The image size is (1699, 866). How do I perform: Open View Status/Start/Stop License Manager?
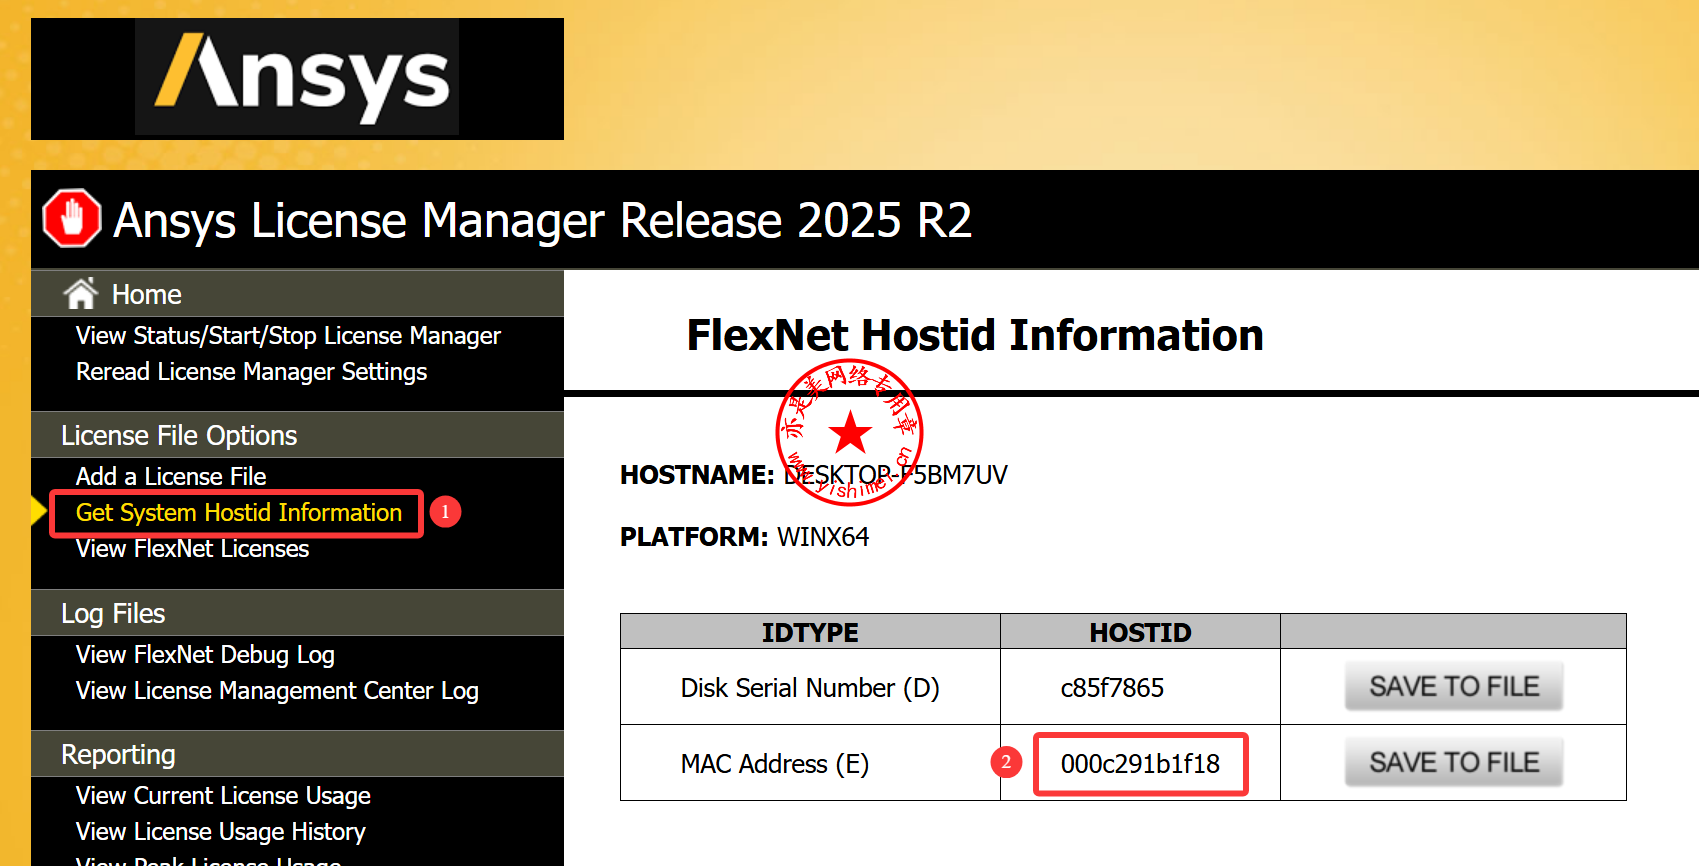coord(288,336)
